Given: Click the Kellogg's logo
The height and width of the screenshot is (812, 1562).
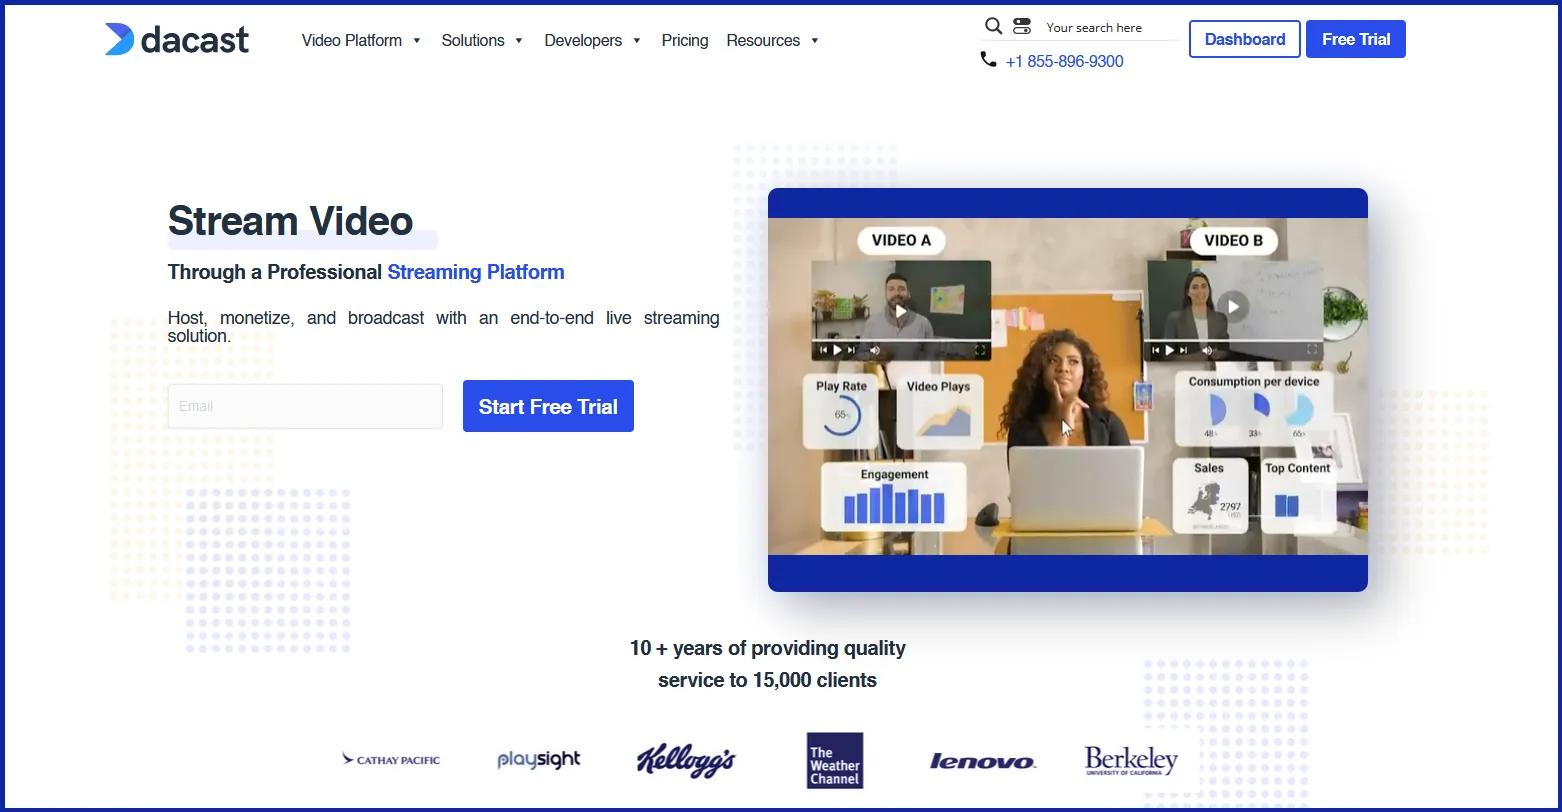Looking at the screenshot, I should (686, 760).
